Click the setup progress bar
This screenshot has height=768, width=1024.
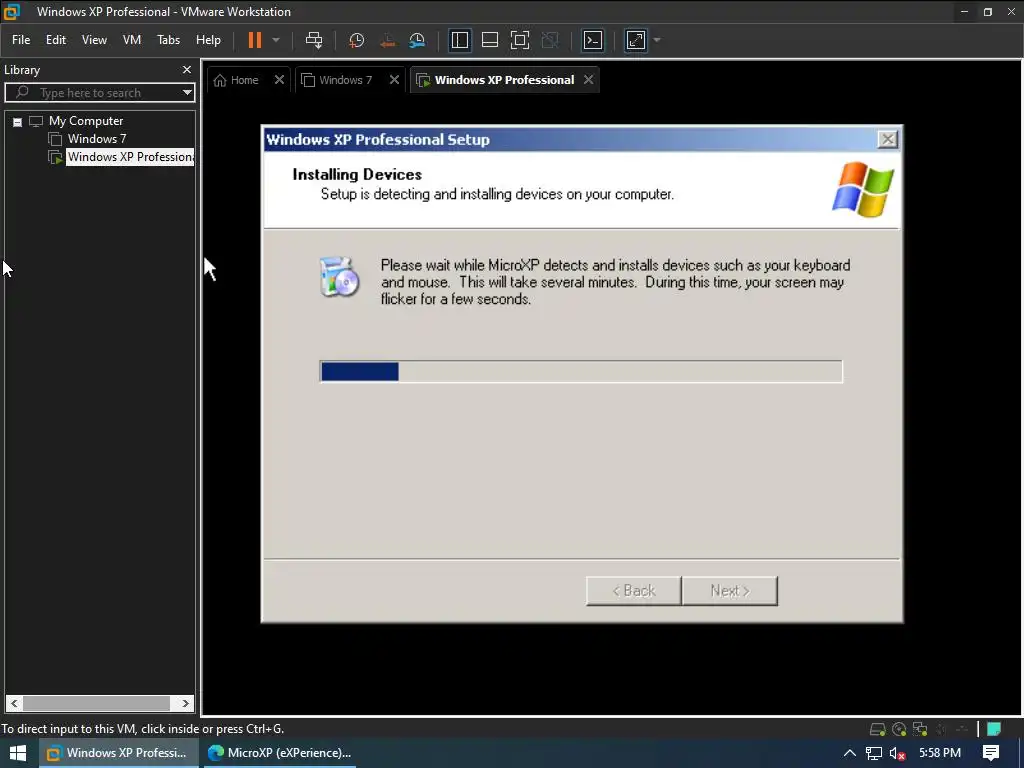[581, 372]
